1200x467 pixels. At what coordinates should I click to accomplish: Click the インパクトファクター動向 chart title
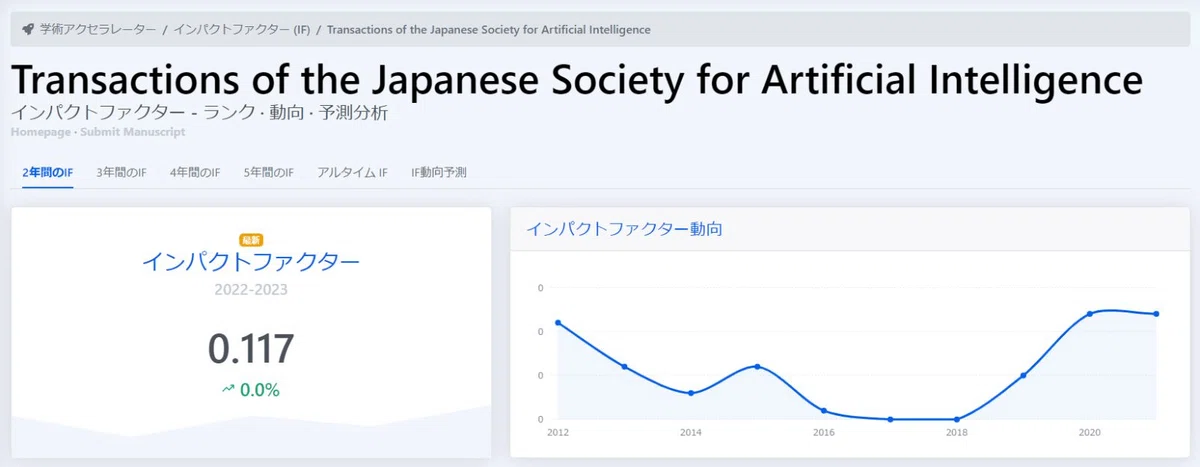pyautogui.click(x=624, y=228)
